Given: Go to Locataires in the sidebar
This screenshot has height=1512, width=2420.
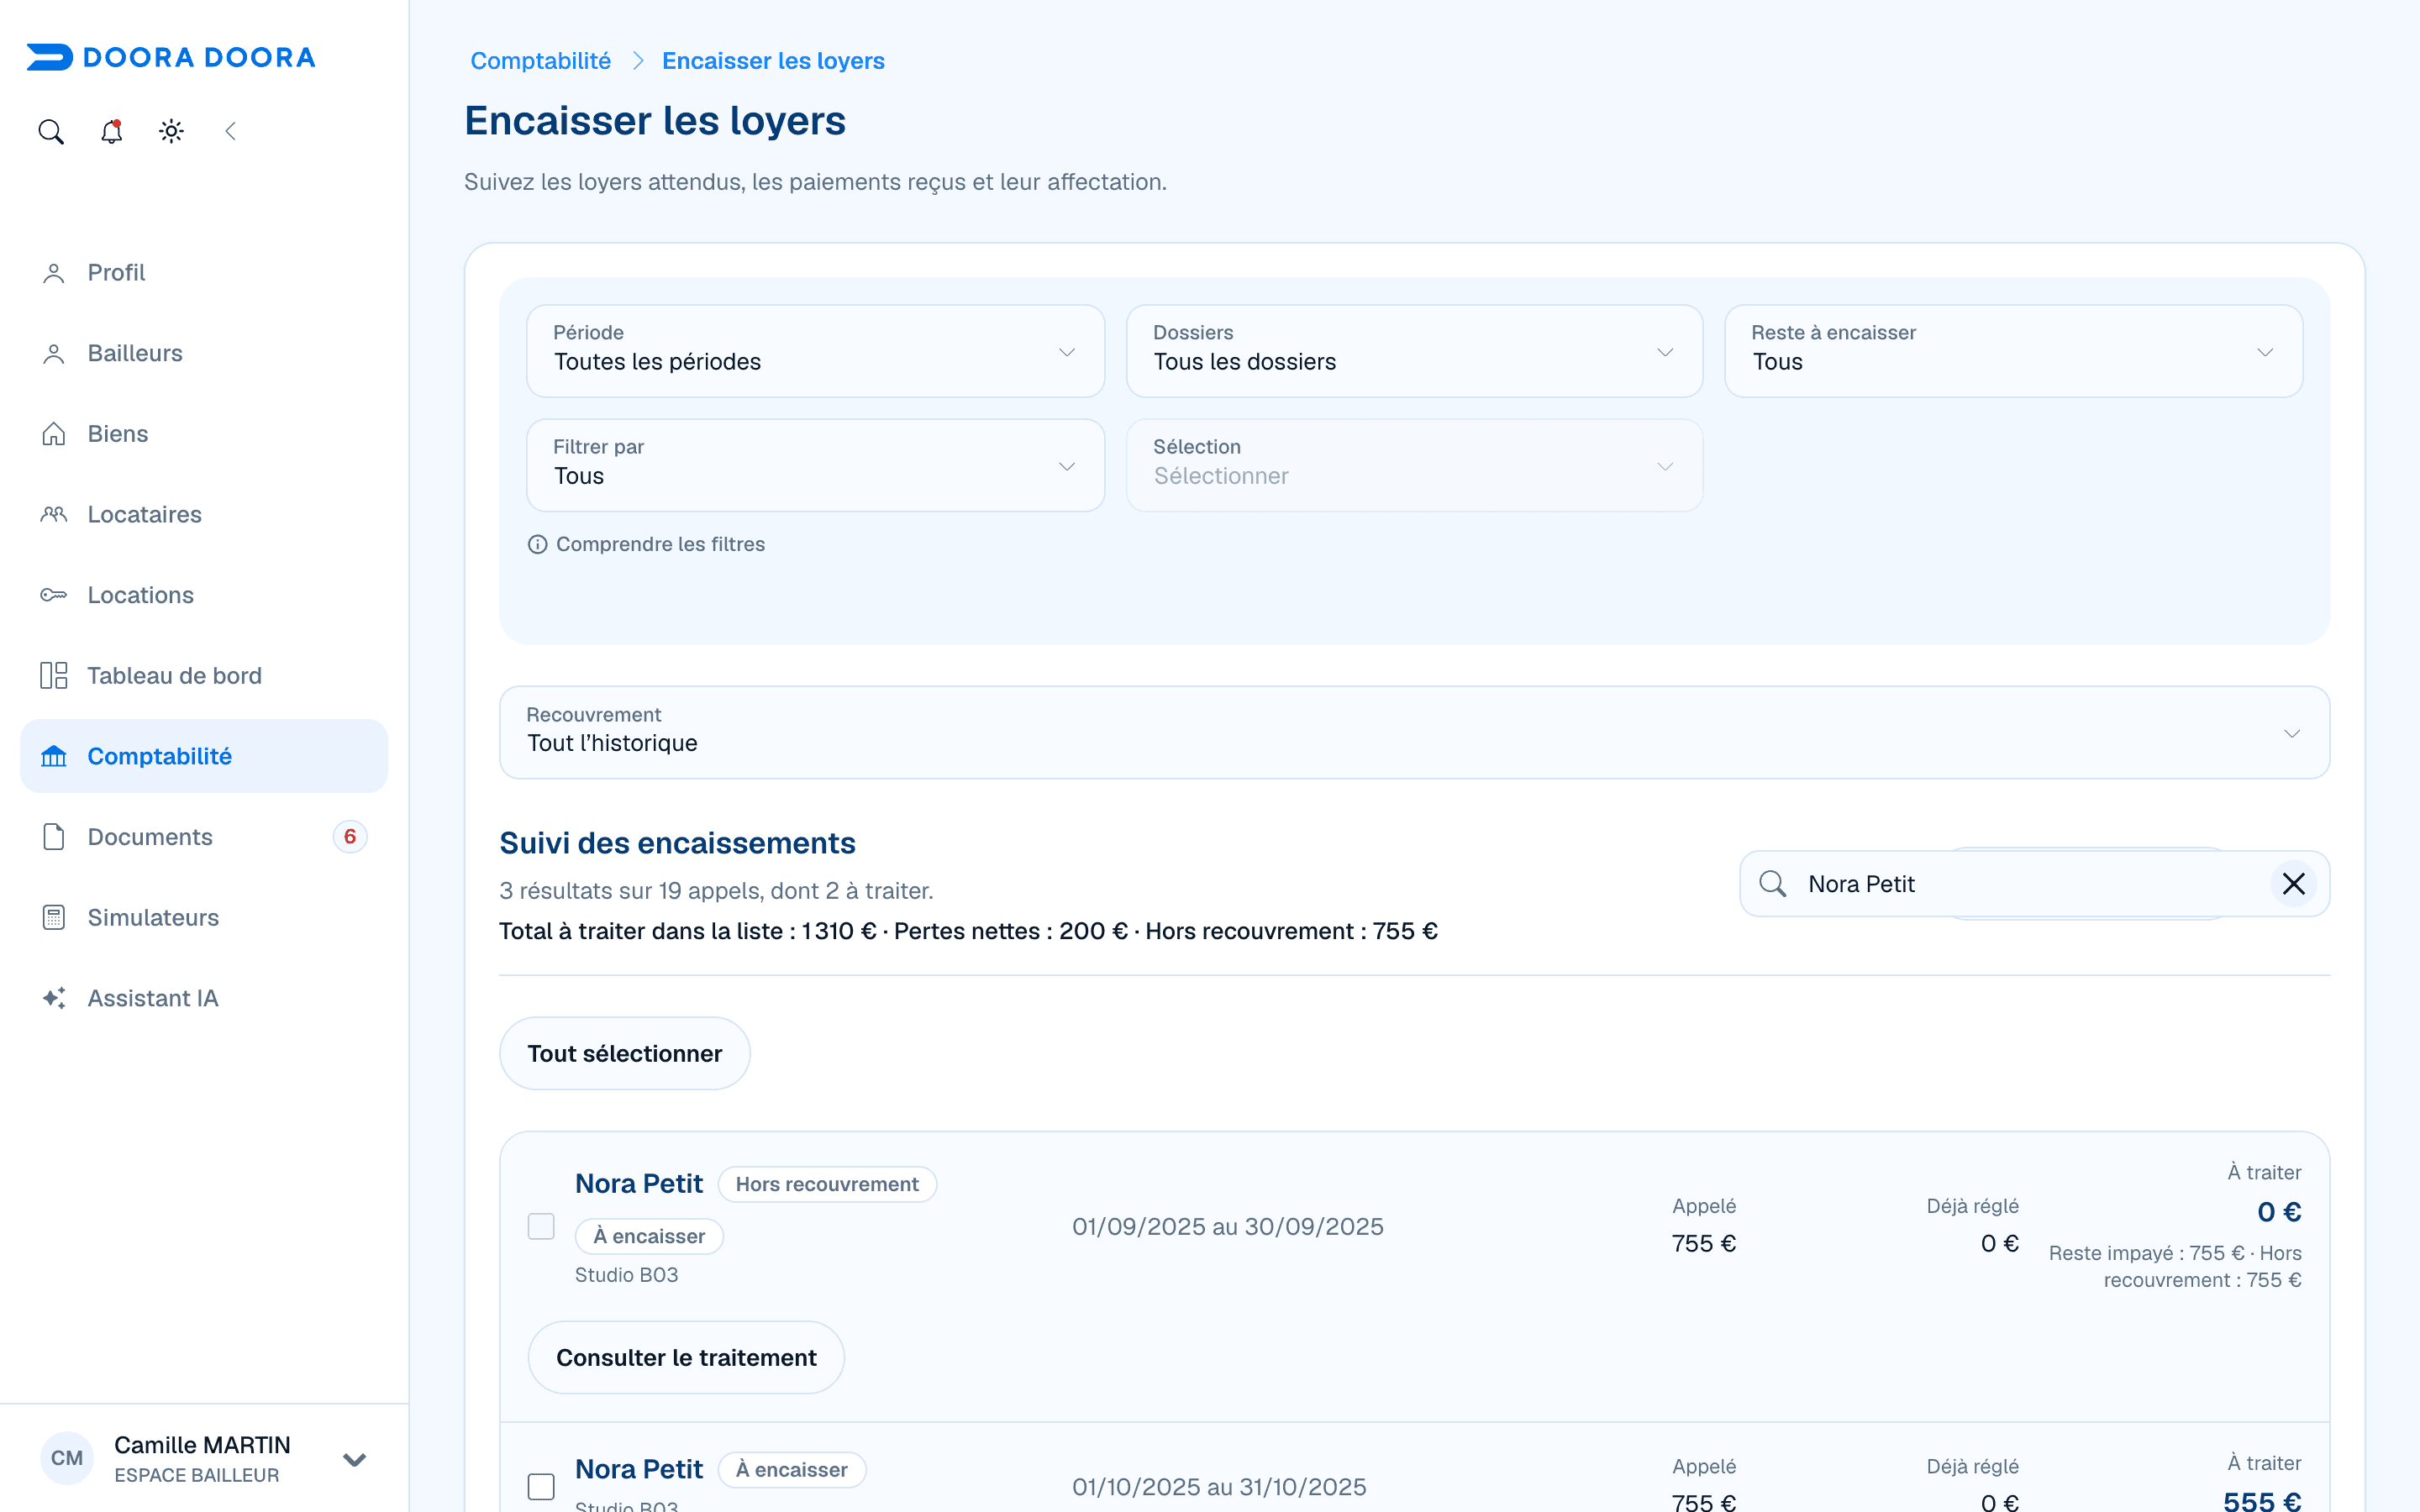Looking at the screenshot, I should pos(204,515).
